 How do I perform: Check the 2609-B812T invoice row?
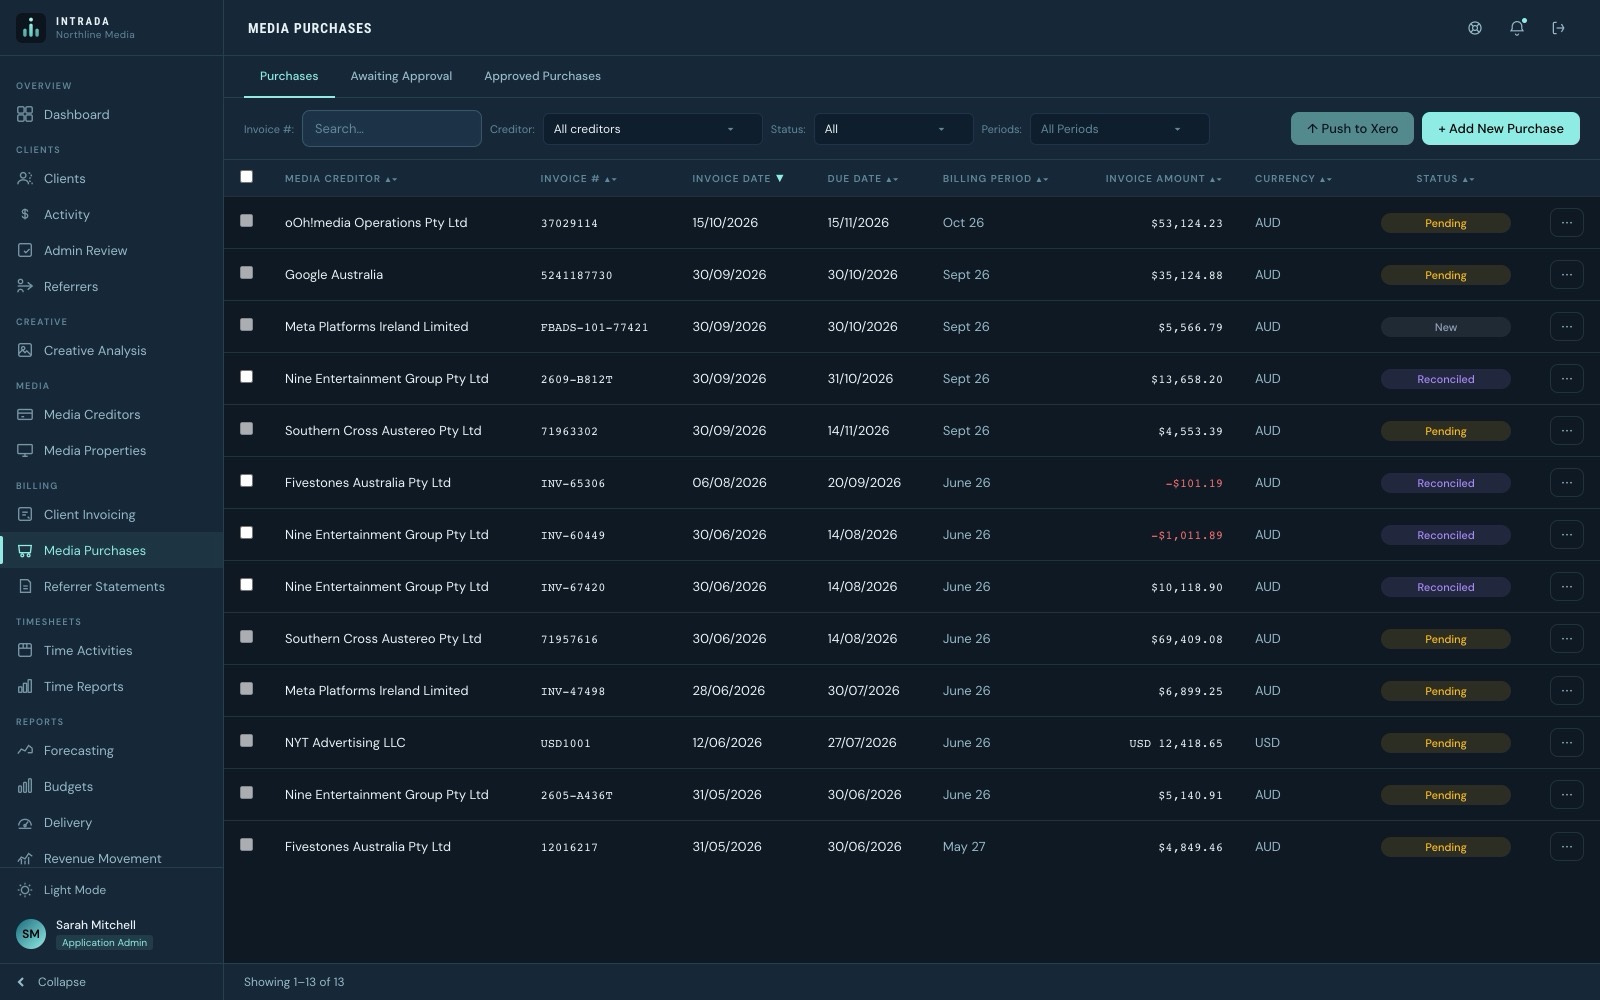(x=247, y=377)
